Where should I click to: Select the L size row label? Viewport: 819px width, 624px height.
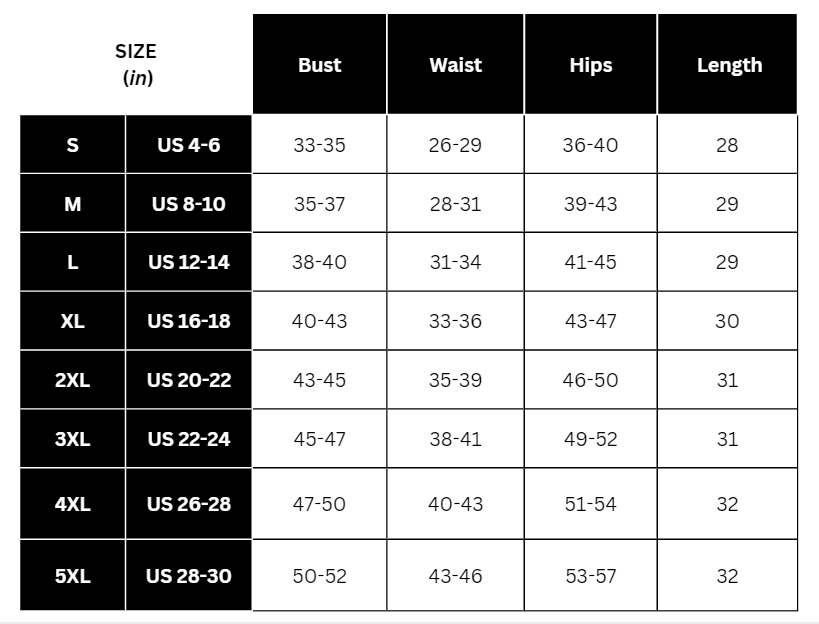[x=73, y=262]
